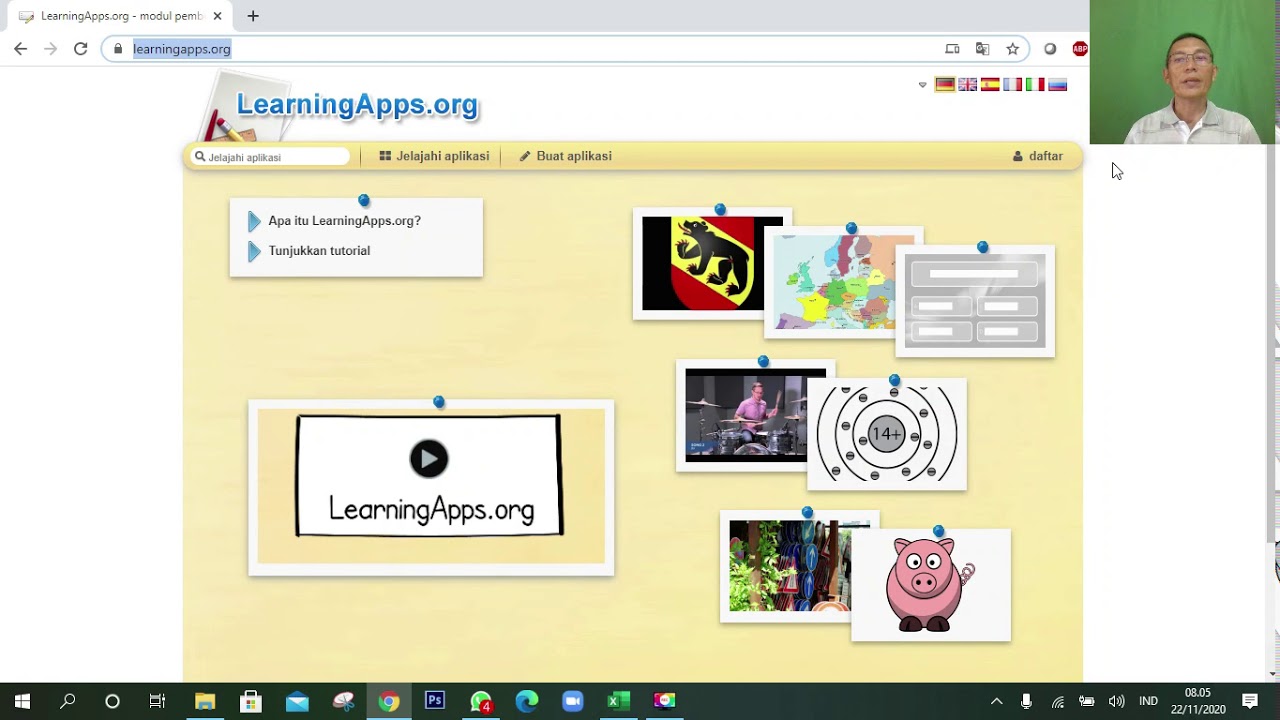Open Buat aplikasi menu

tap(565, 156)
